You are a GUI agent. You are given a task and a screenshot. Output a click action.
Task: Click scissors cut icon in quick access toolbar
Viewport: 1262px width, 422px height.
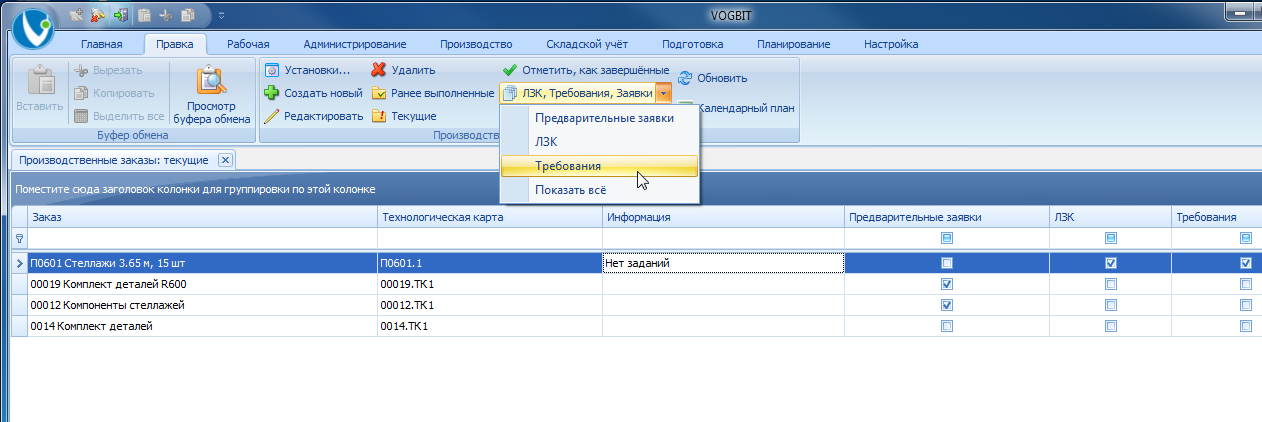[x=166, y=17]
